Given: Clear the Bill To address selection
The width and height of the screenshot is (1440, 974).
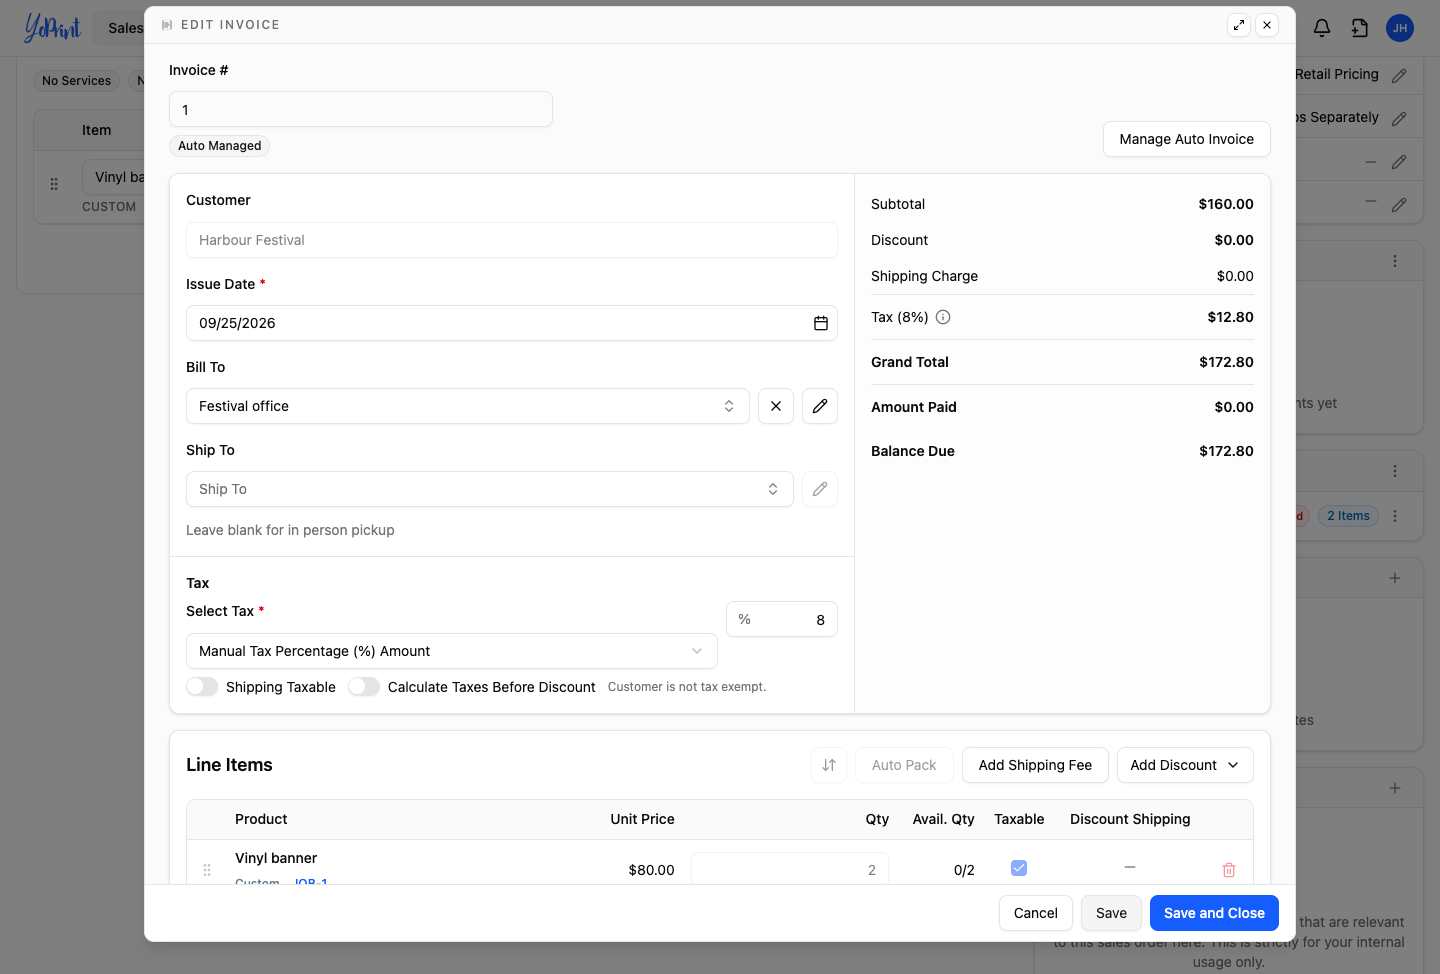Looking at the screenshot, I should point(776,406).
